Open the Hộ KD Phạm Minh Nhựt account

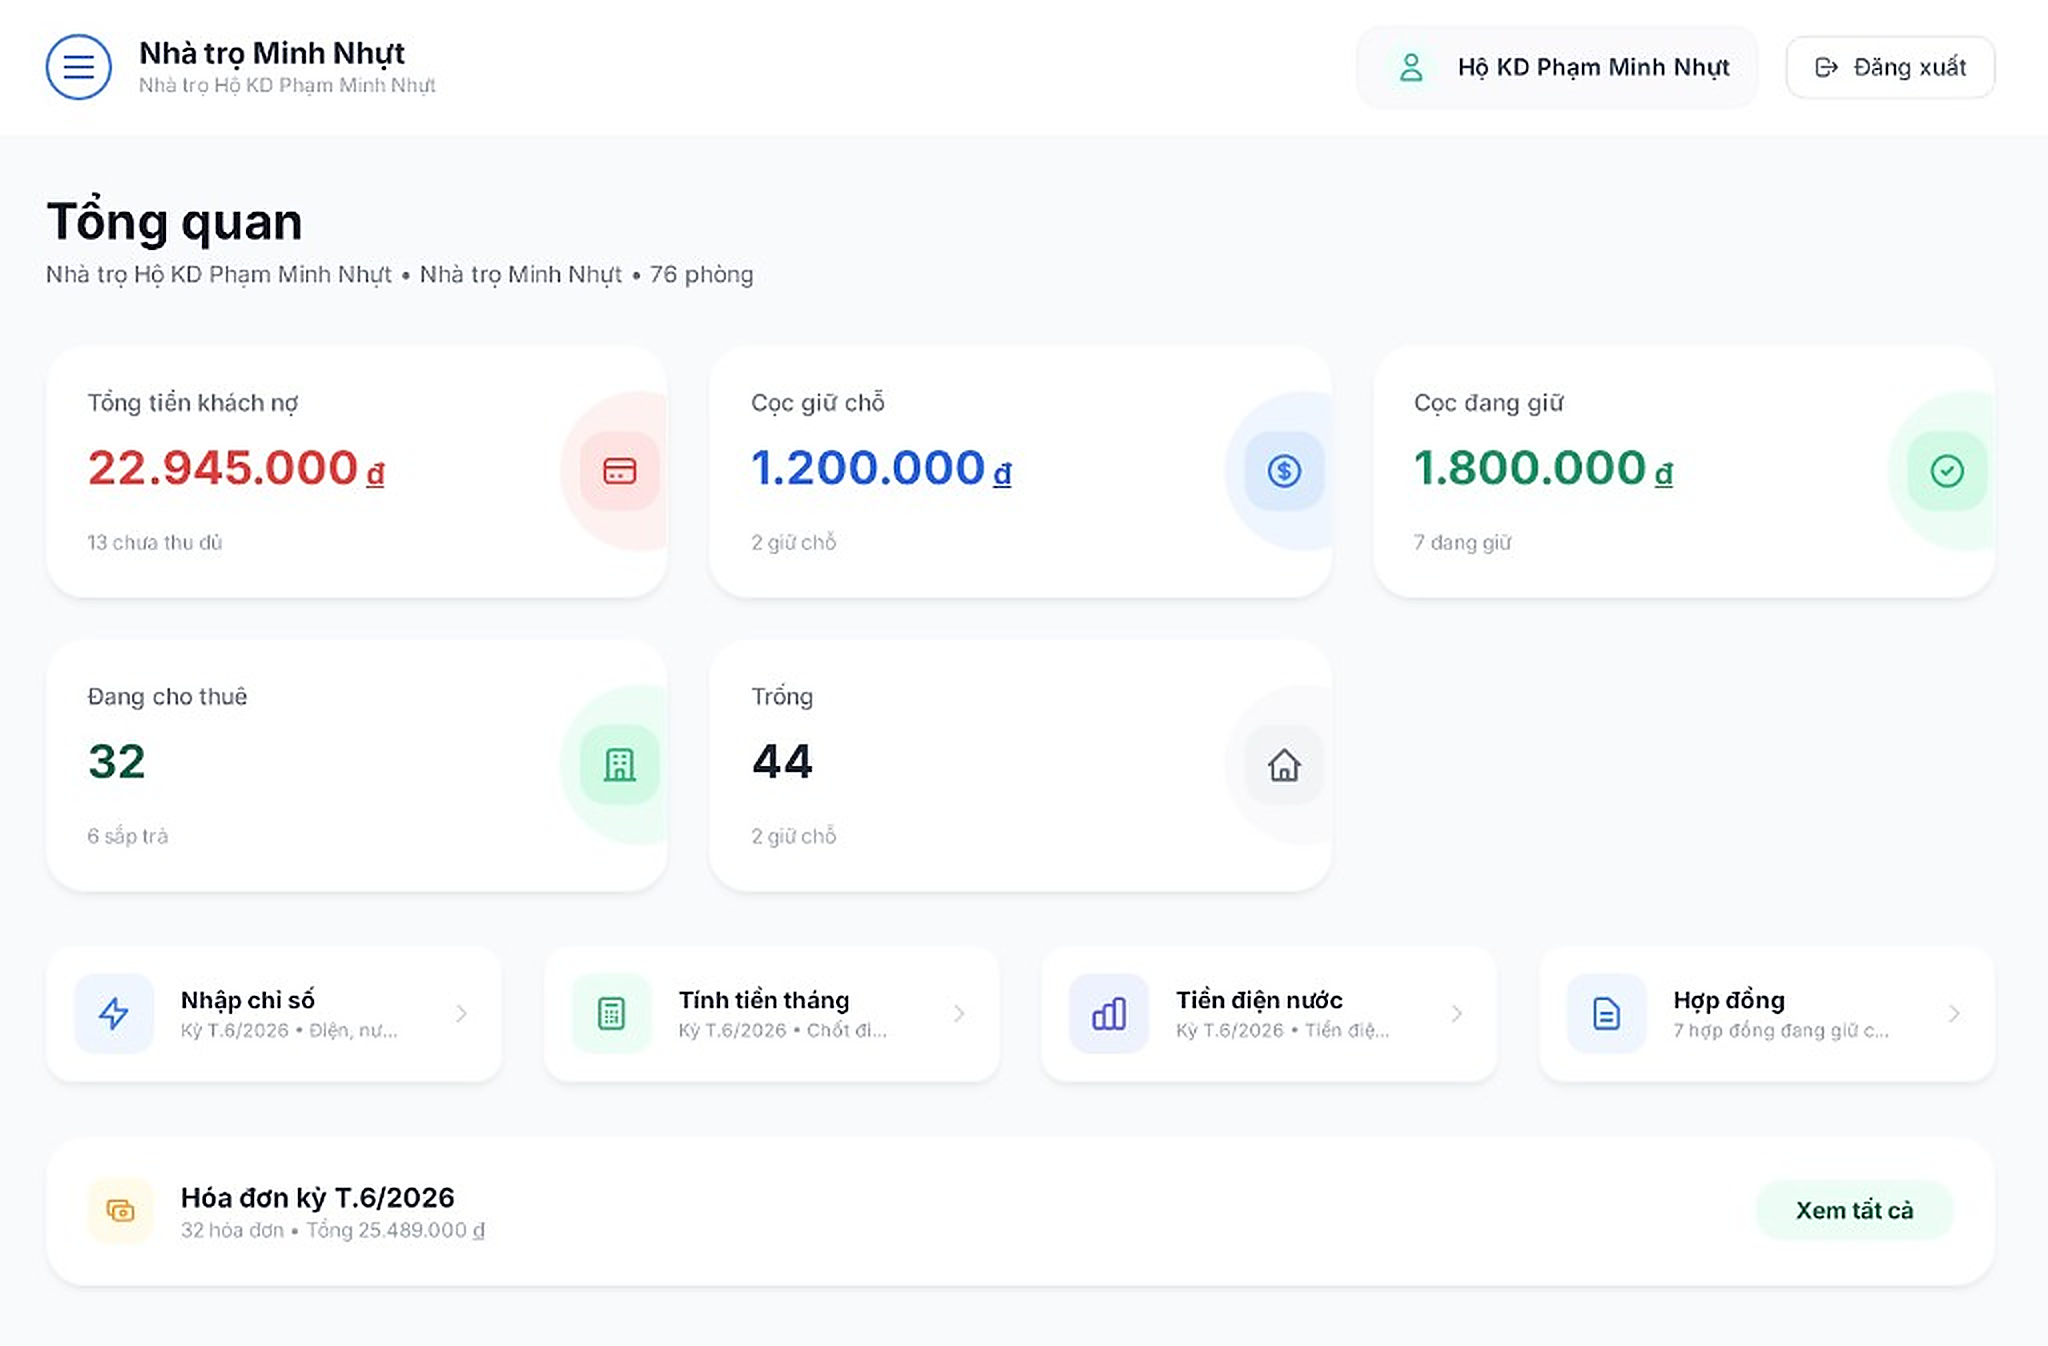point(1557,67)
